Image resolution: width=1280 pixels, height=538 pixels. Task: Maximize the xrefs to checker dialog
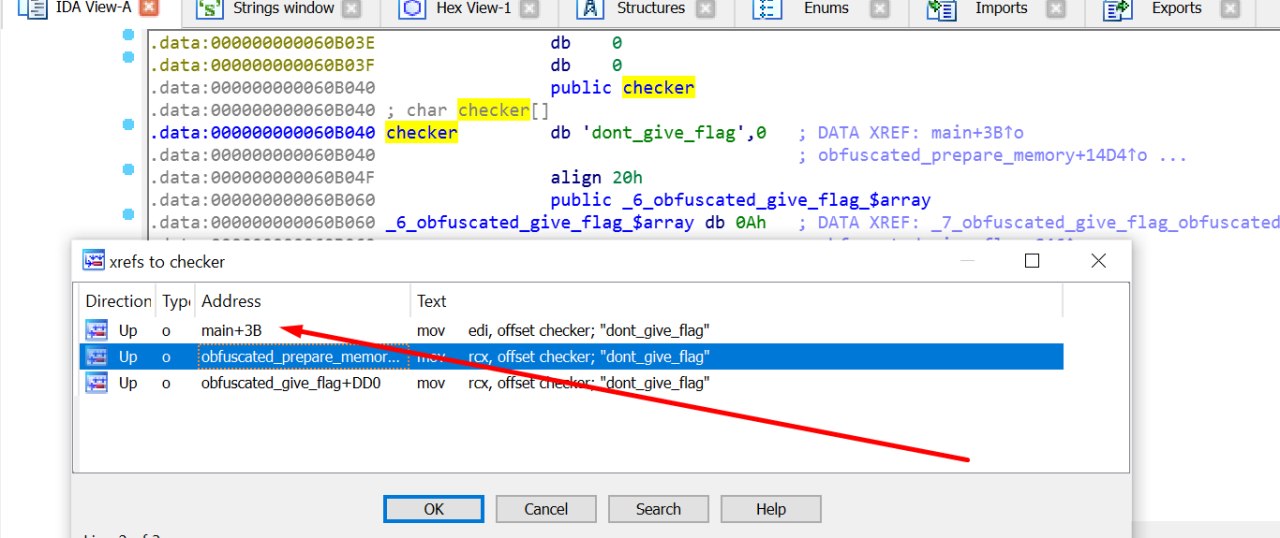[x=1032, y=261]
